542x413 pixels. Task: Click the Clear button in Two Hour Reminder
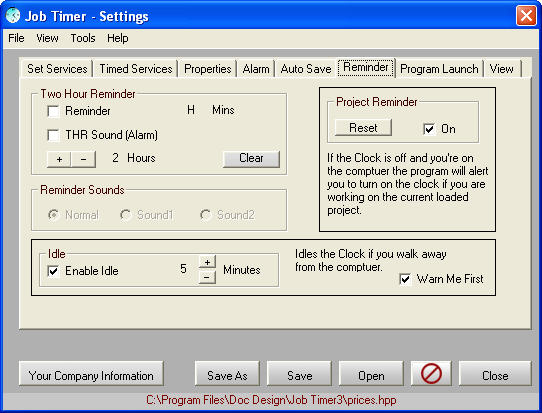click(251, 158)
